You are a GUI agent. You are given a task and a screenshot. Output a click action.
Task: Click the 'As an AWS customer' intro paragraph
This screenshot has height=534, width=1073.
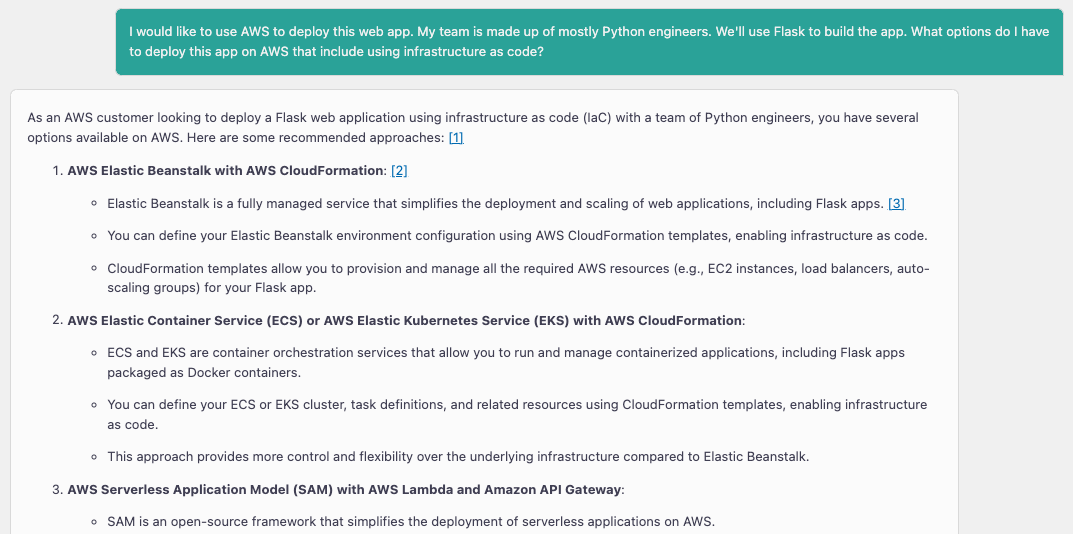pos(473,128)
